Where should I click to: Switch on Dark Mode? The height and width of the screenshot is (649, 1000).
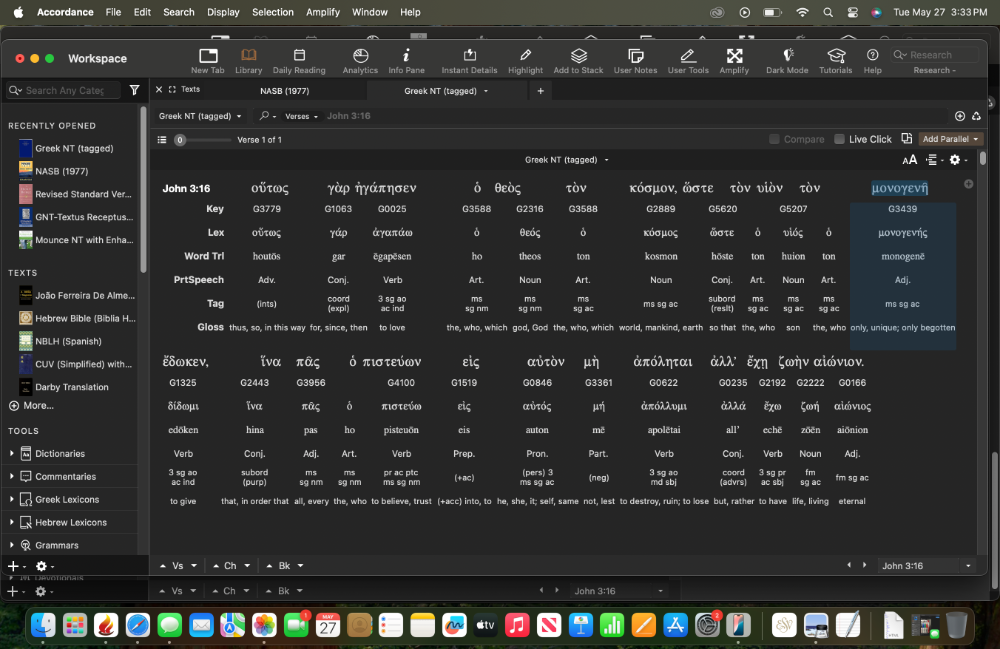[787, 61]
